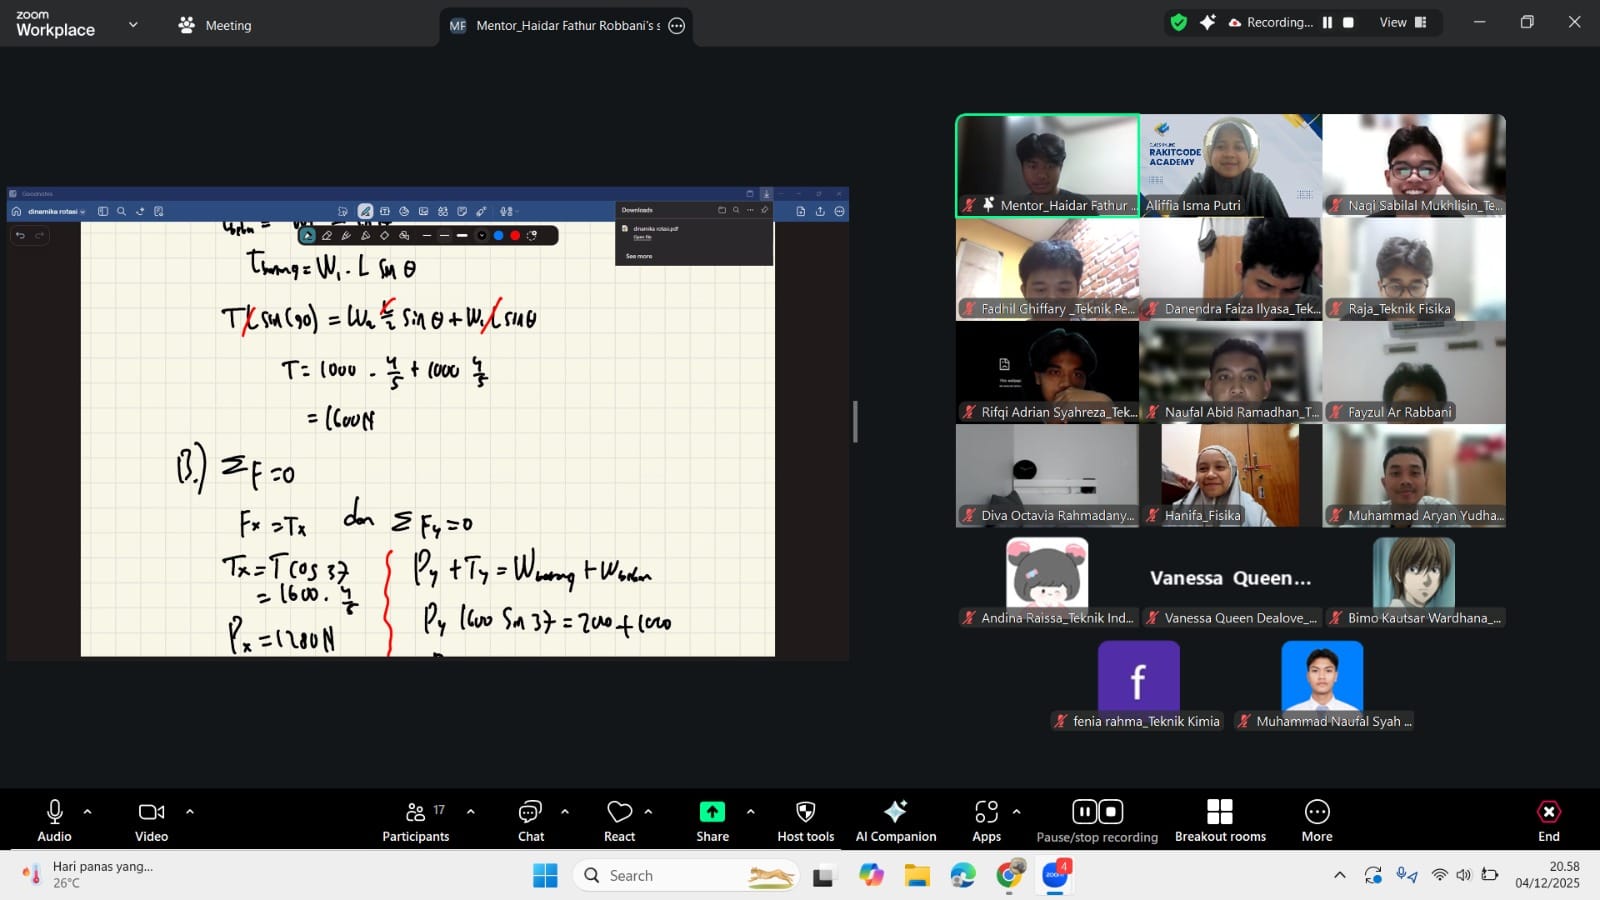
Task: Click the green Share screen button
Action: 712,811
